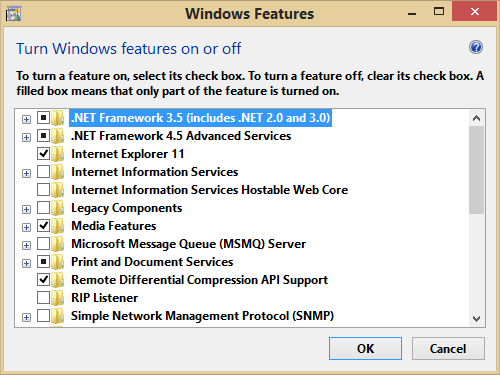This screenshot has width=500, height=375.
Task: Expand Simple Network Management Protocol (SNMP) node
Action: point(26,317)
